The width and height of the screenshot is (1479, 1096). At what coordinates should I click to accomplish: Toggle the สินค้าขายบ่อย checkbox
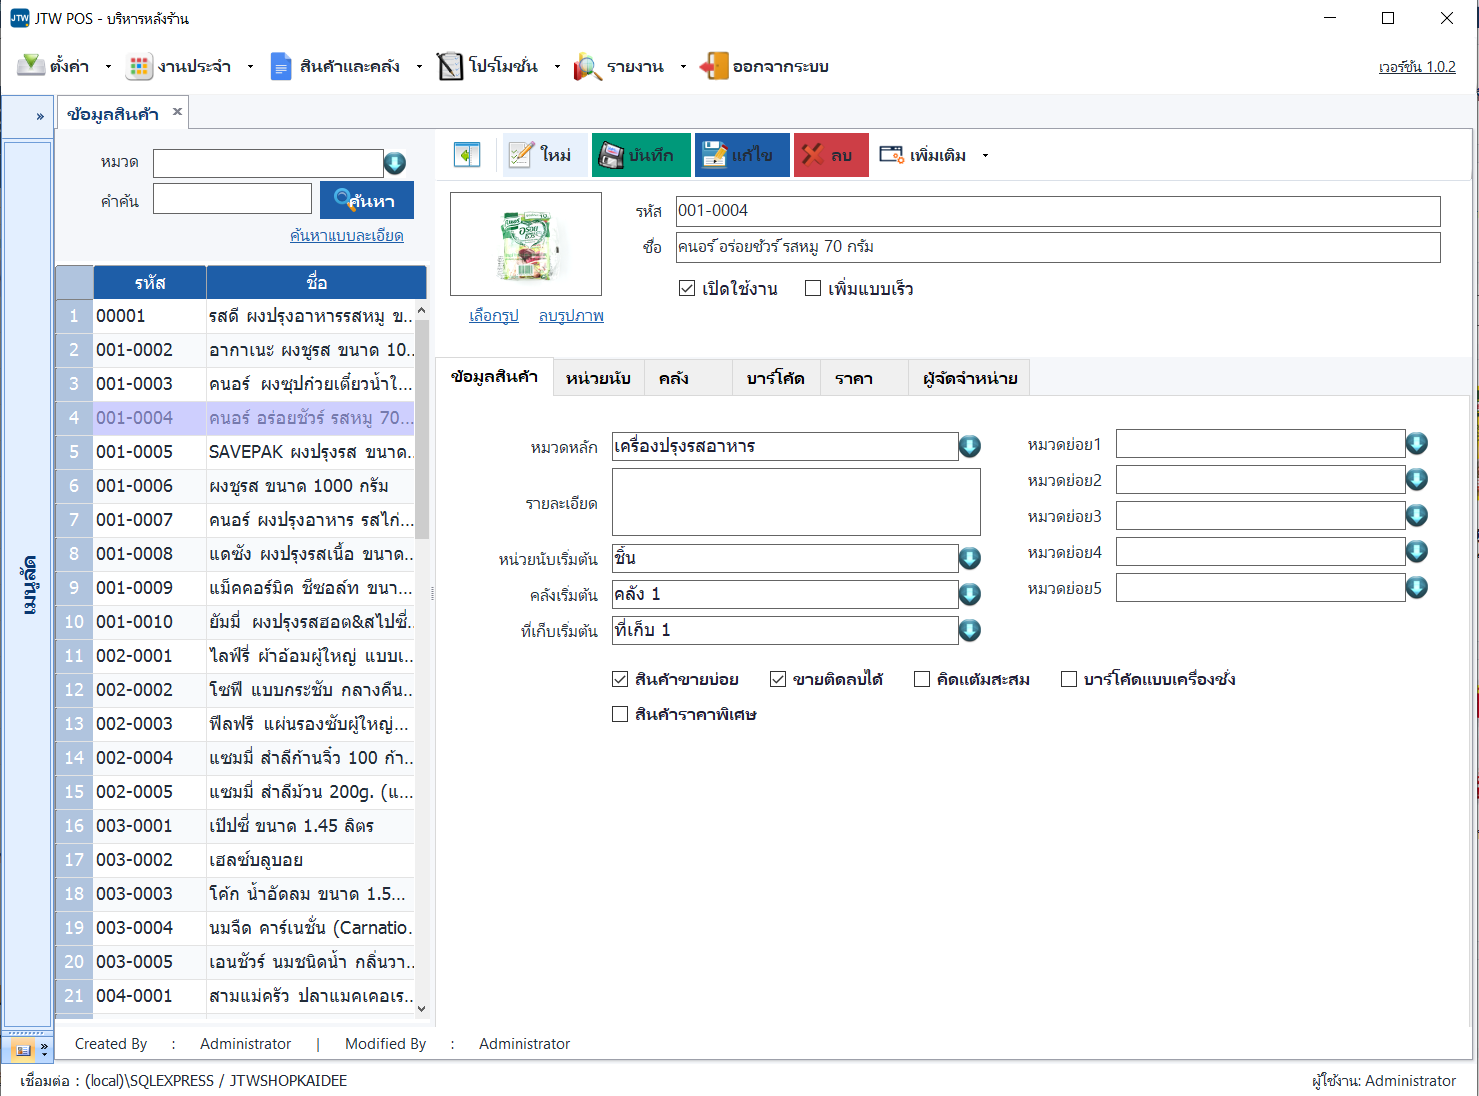[620, 679]
